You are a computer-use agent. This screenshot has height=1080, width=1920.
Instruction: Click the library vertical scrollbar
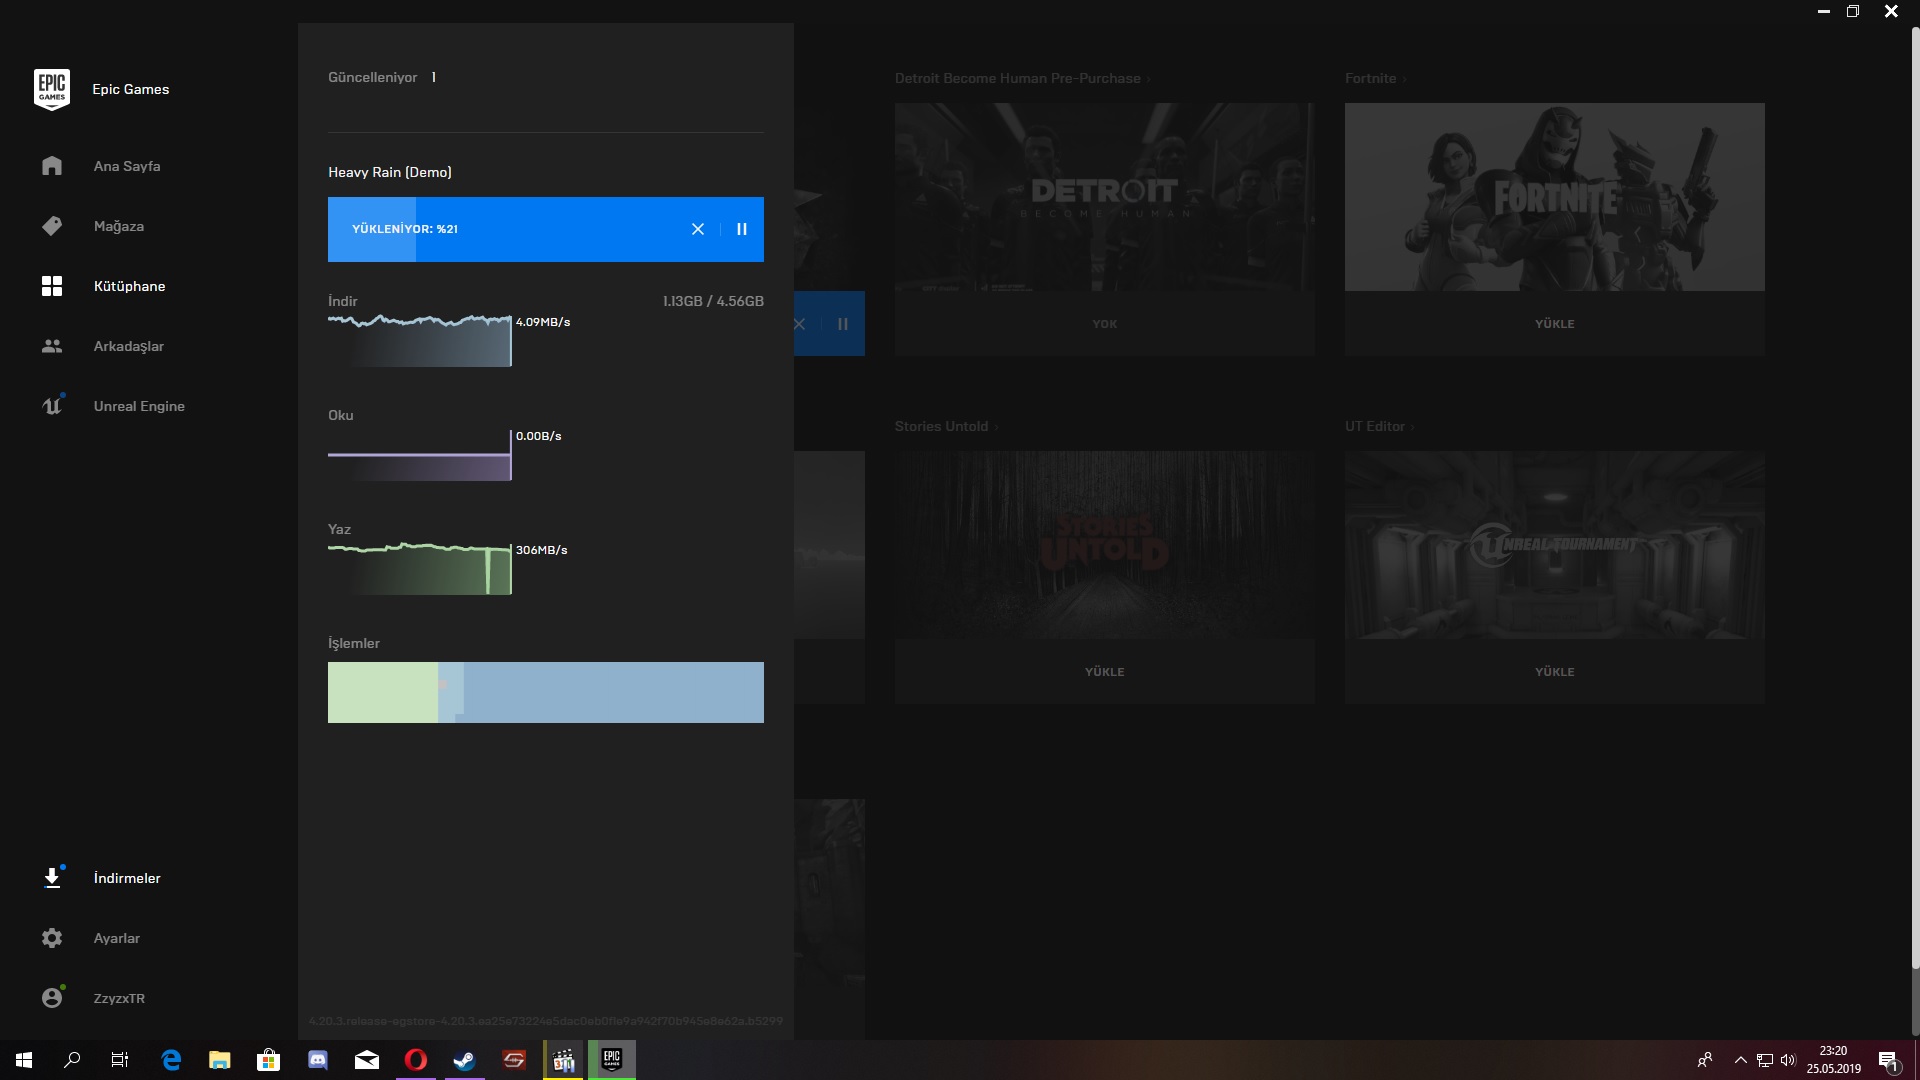[1915, 500]
